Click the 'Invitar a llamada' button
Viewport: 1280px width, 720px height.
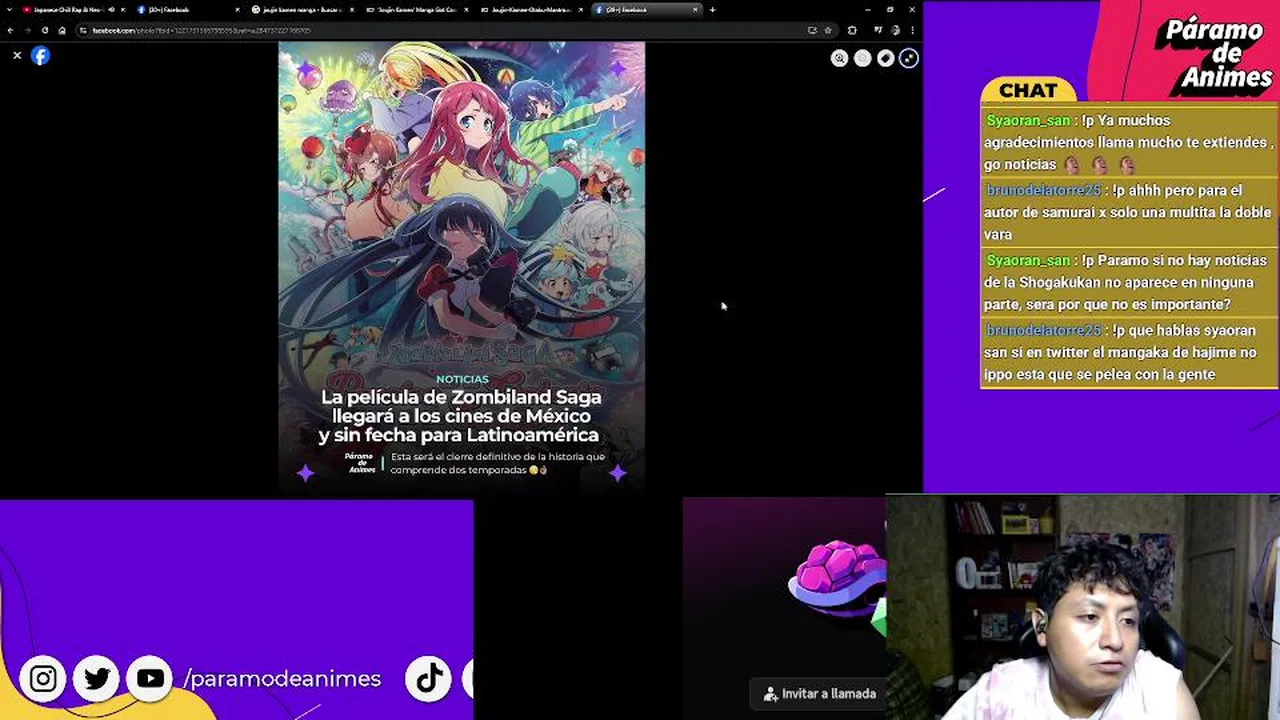point(819,693)
